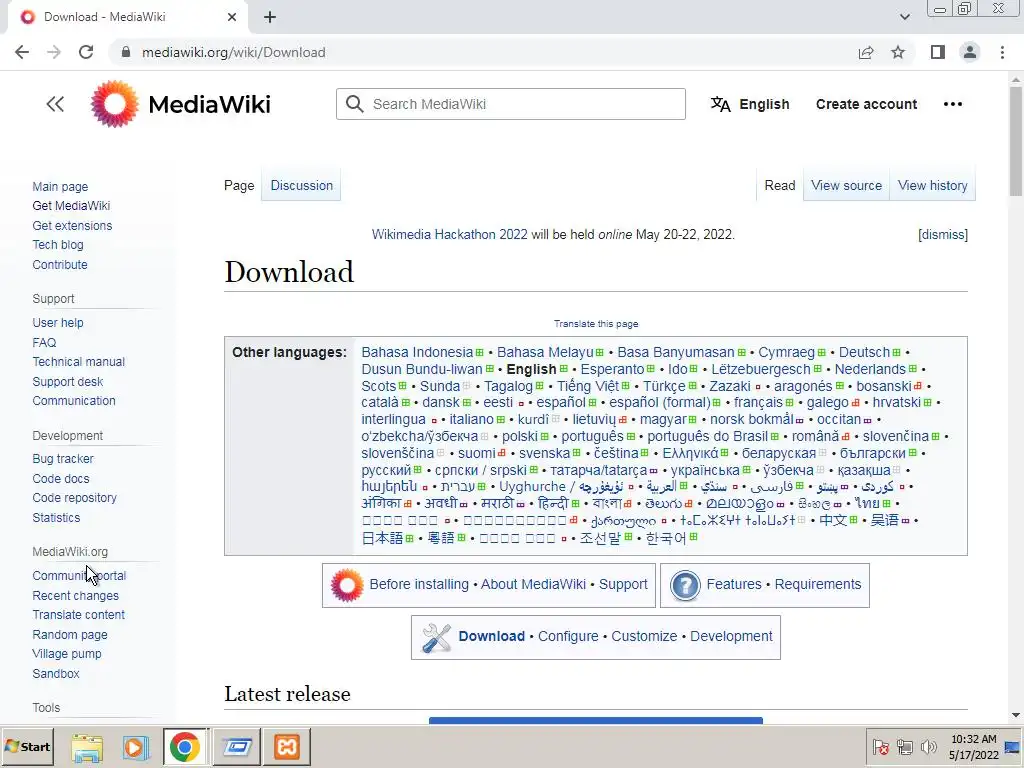This screenshot has height=768, width=1024.
Task: Reload the page with refresh icon
Action: click(x=86, y=52)
